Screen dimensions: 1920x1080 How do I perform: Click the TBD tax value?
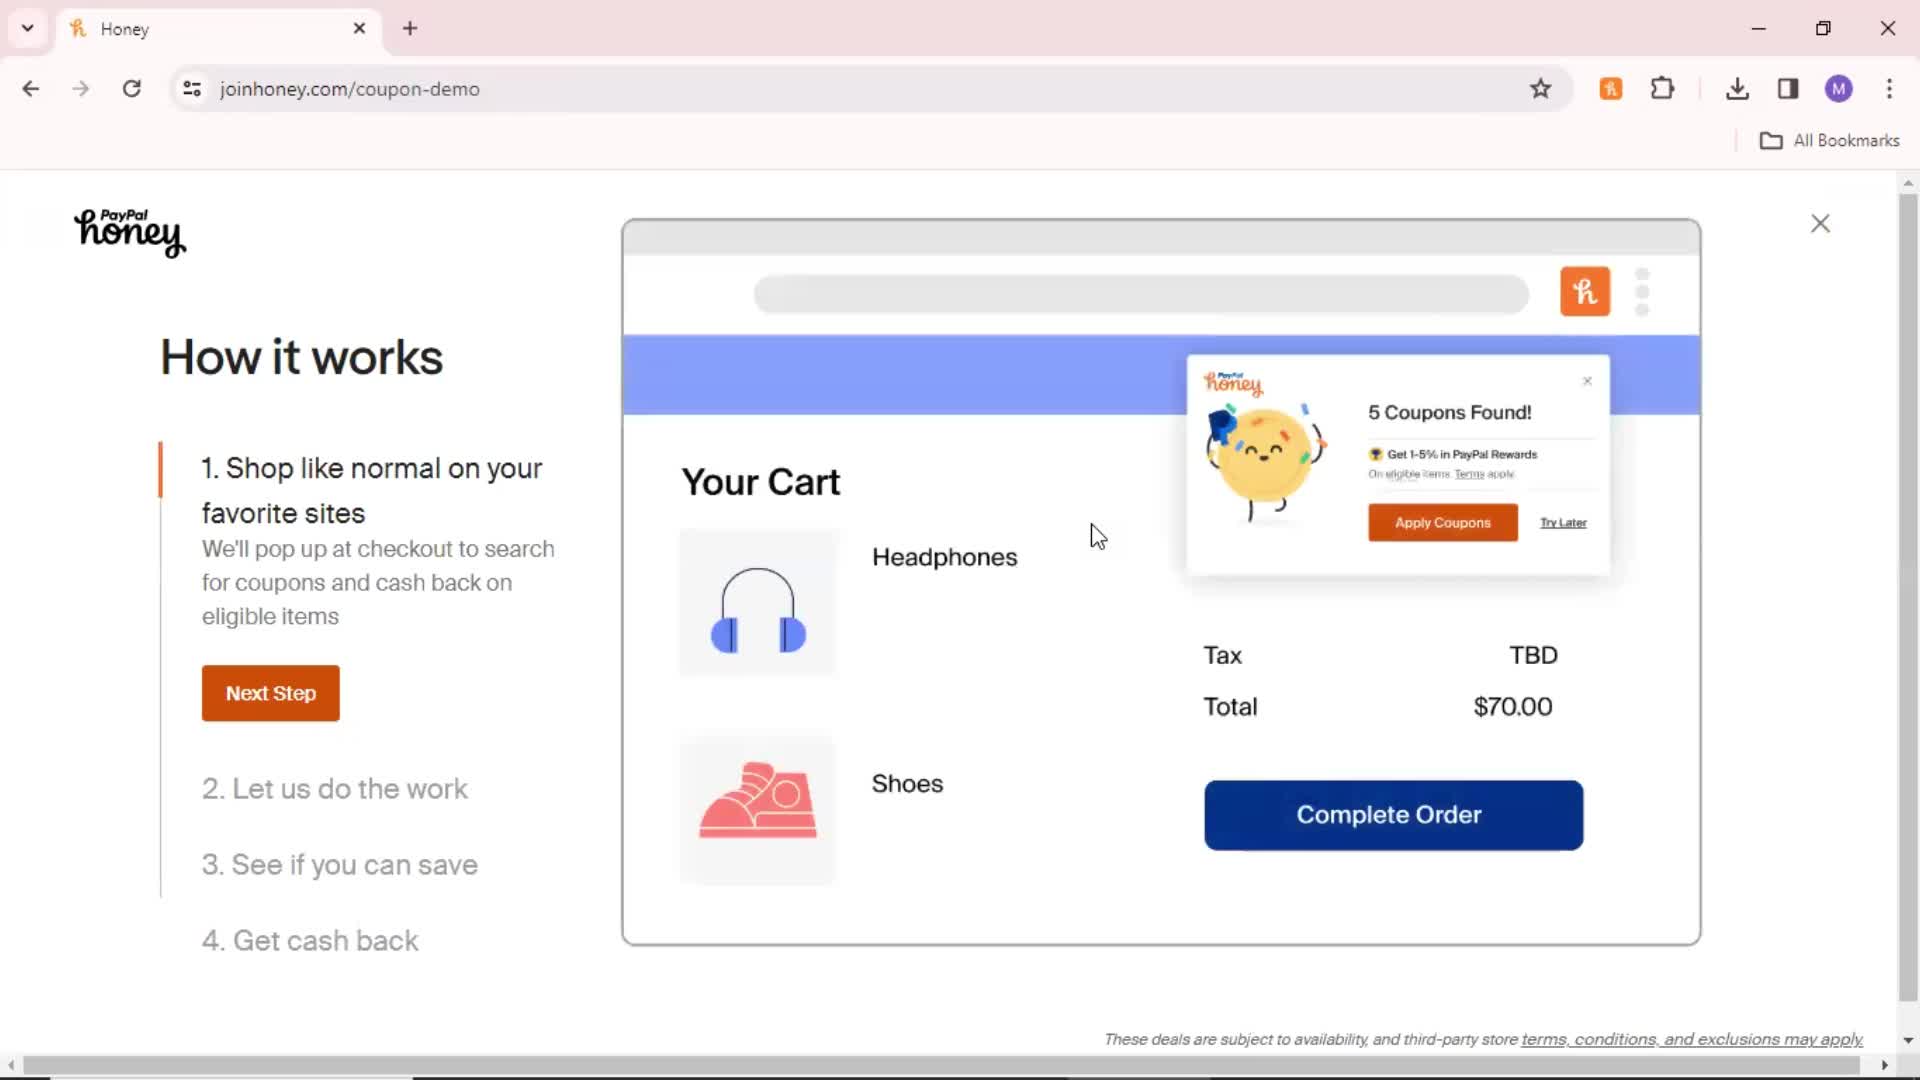tap(1533, 656)
